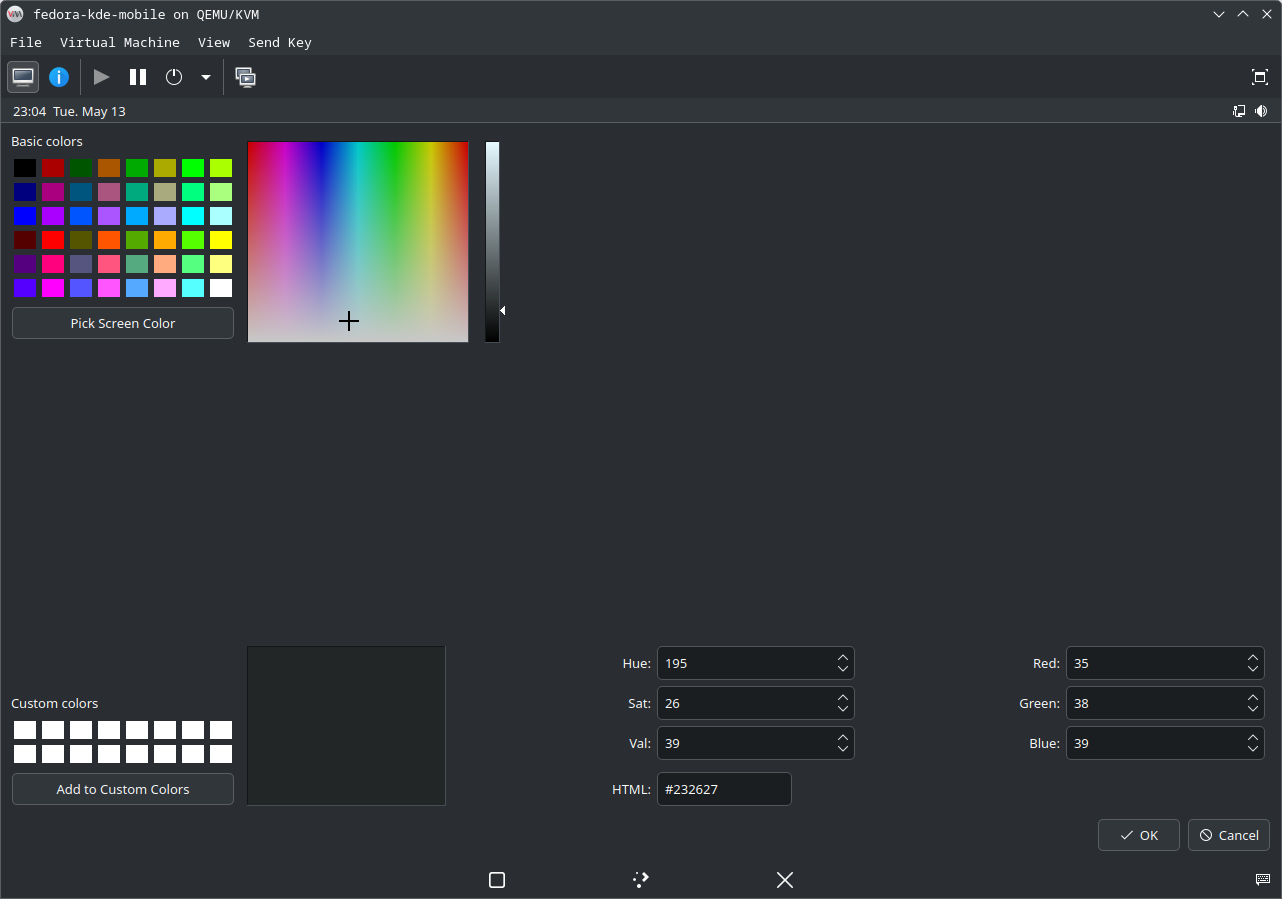Cancel the color dialog
This screenshot has height=899, width=1282.
coord(1229,835)
